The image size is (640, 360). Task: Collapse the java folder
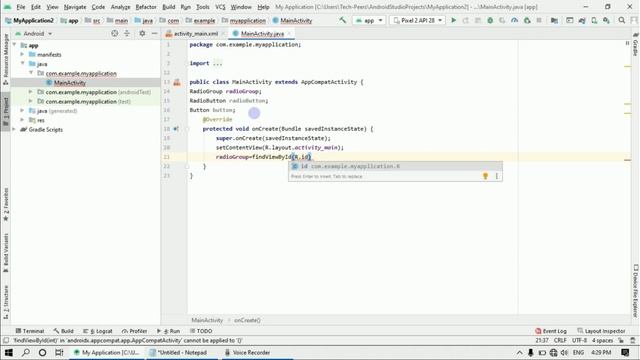23,64
